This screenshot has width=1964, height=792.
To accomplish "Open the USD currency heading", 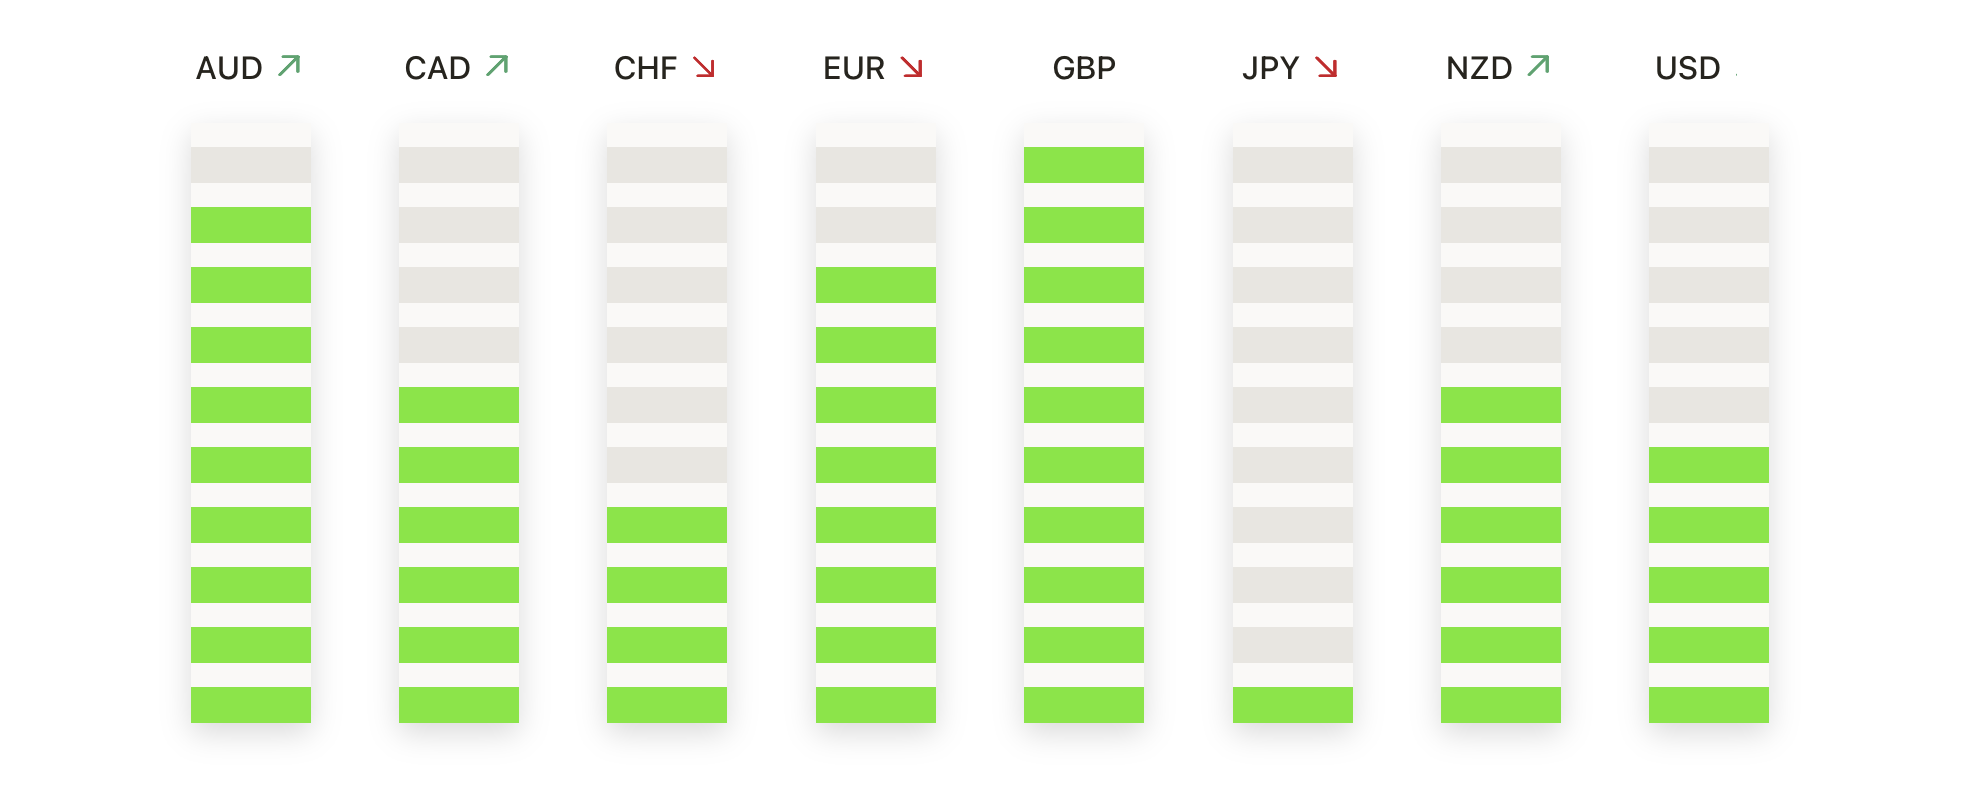I will (x=1688, y=68).
